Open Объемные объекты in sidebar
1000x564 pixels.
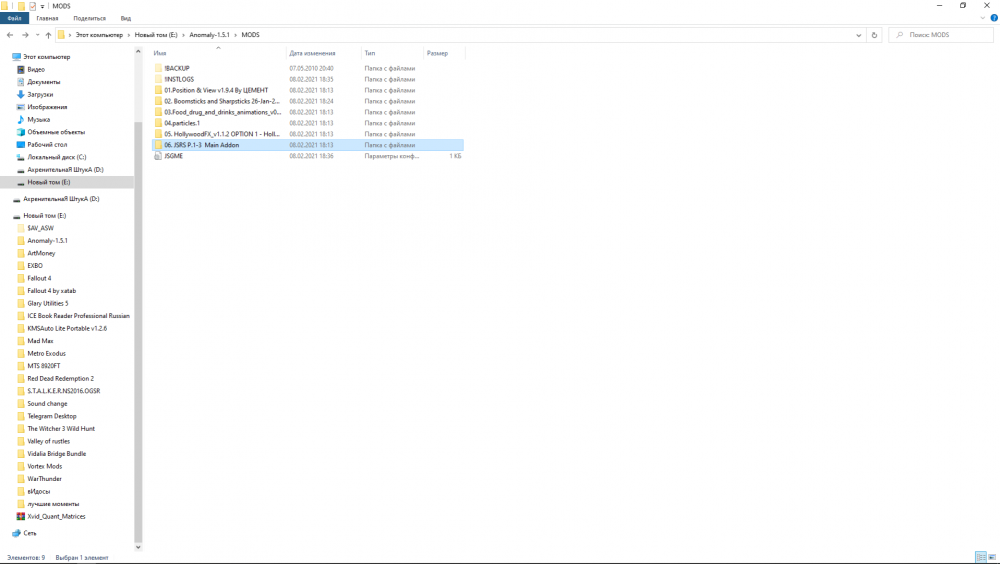pos(55,132)
